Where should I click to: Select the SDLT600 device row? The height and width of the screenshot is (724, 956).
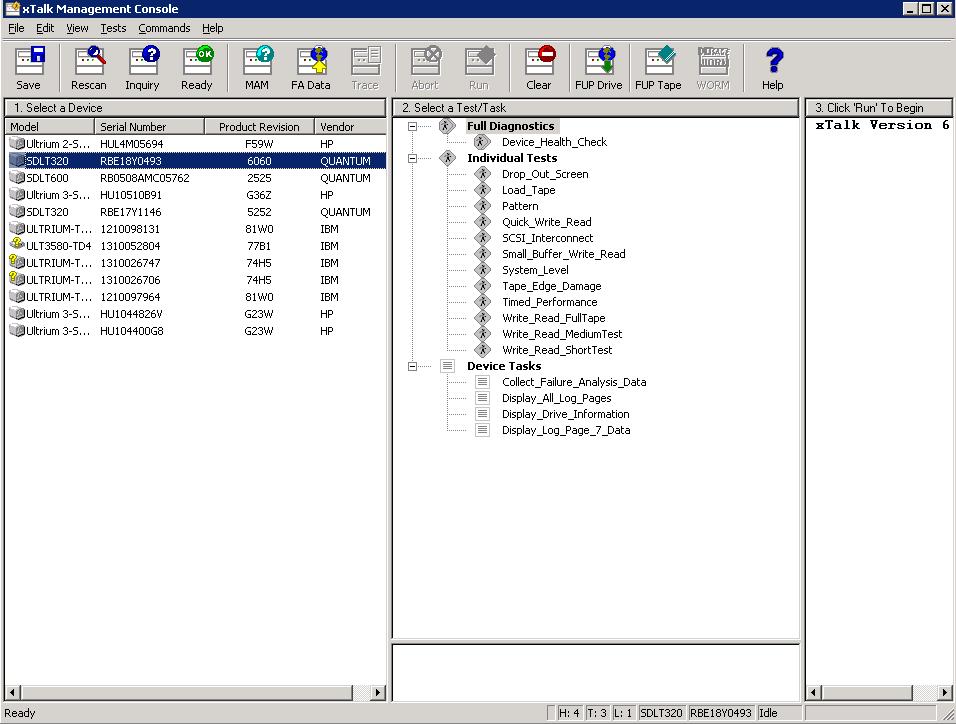click(x=47, y=178)
